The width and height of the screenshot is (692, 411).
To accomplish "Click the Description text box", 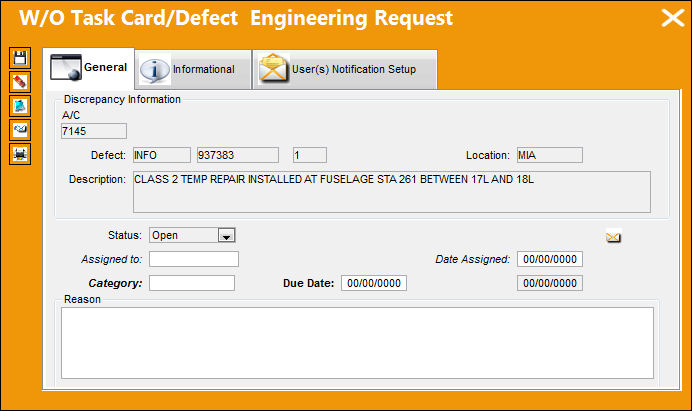I will [x=392, y=192].
